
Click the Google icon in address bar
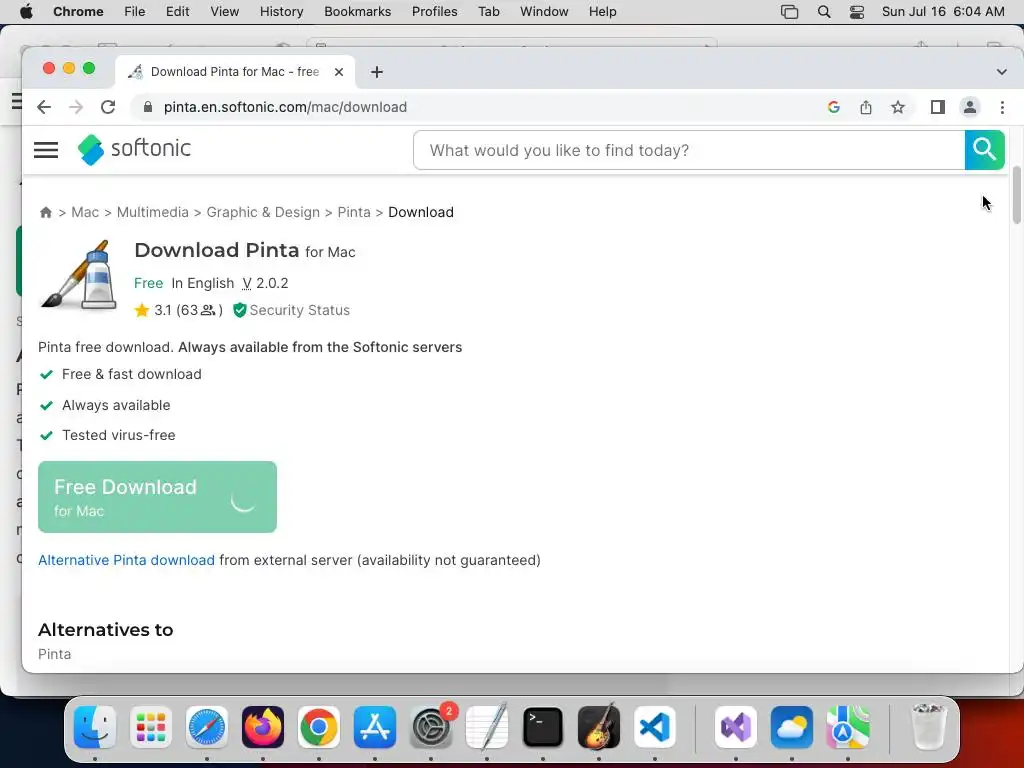click(x=833, y=107)
